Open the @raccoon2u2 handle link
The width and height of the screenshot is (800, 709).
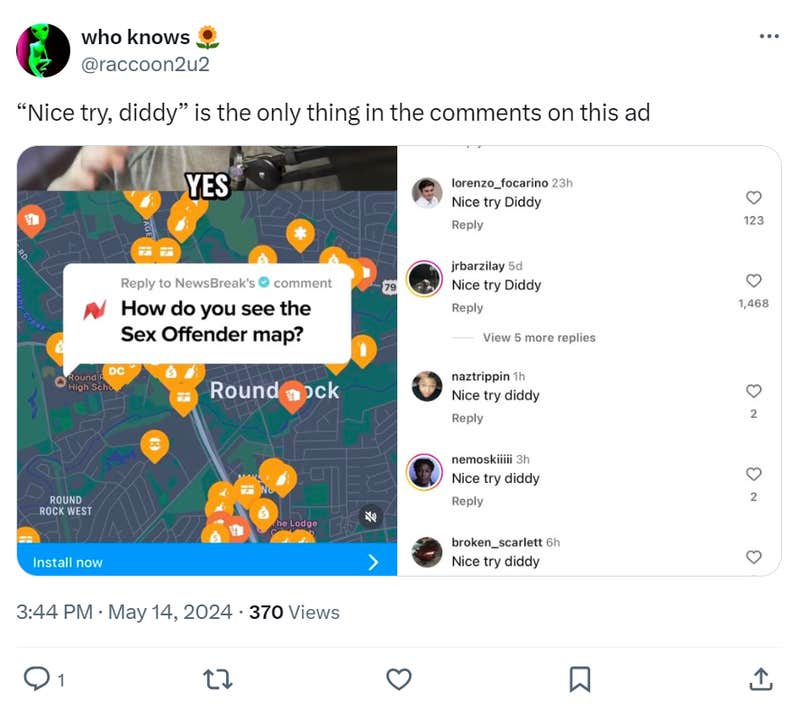click(145, 63)
